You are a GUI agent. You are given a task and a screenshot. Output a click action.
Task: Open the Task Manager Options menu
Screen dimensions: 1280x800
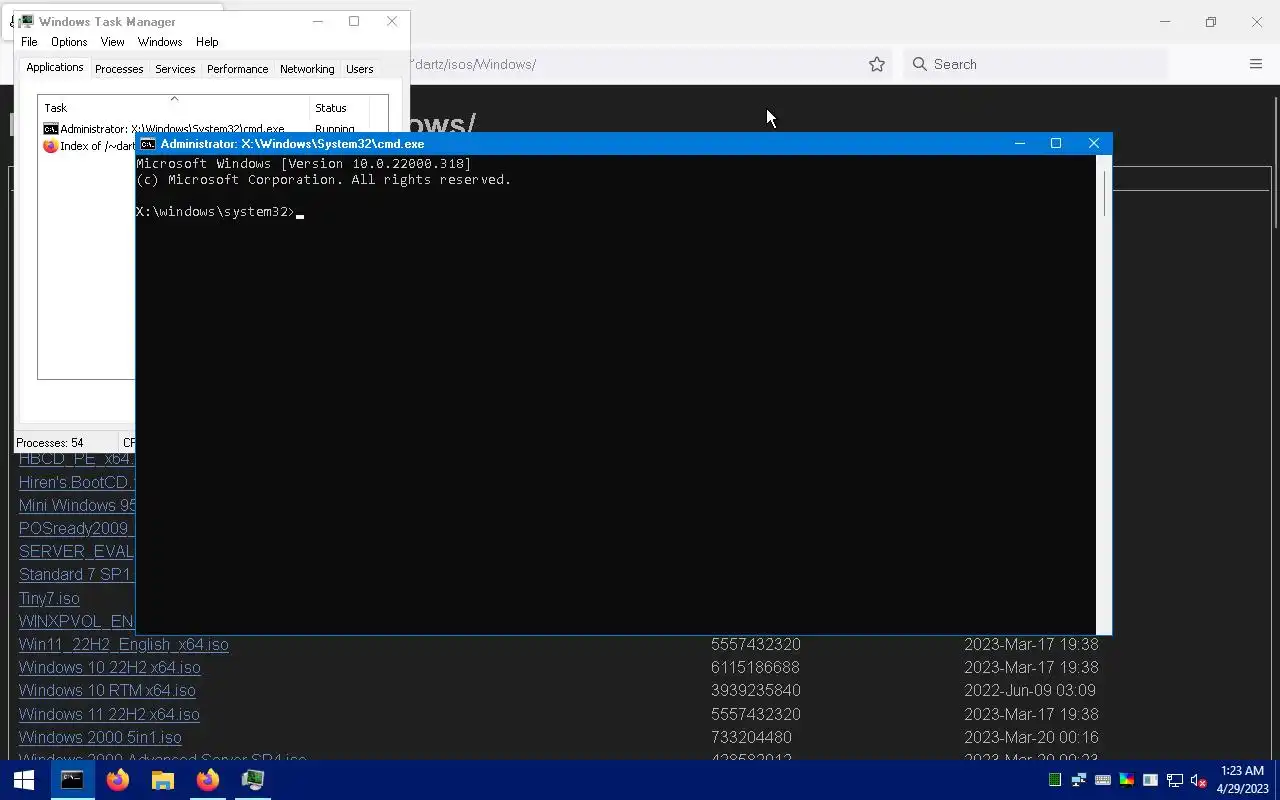69,42
